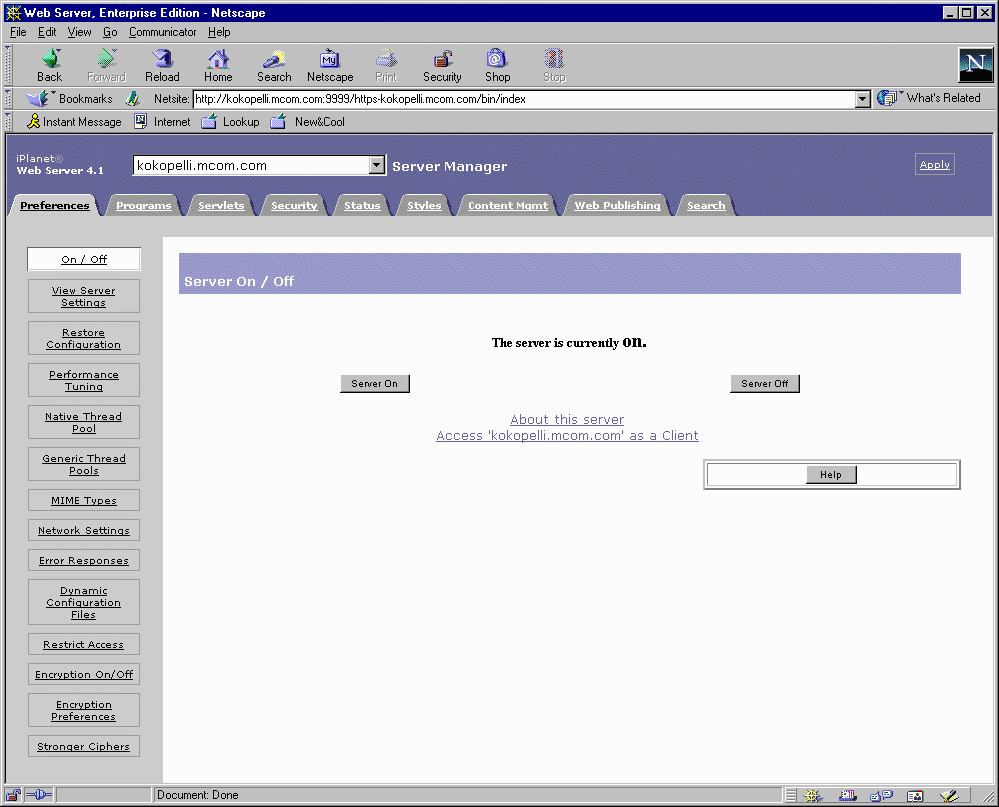The image size is (999, 807).
Task: Click the Apply link
Action: (x=934, y=164)
